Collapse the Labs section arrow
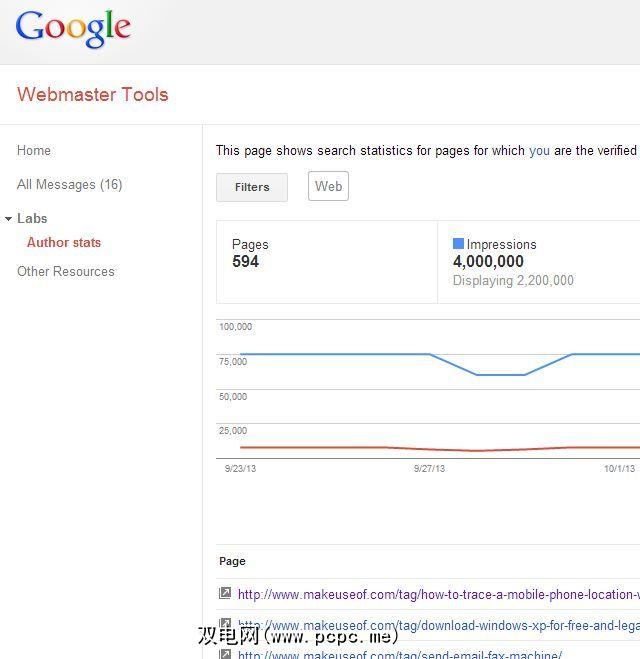The height and width of the screenshot is (659, 640). pos(9,219)
